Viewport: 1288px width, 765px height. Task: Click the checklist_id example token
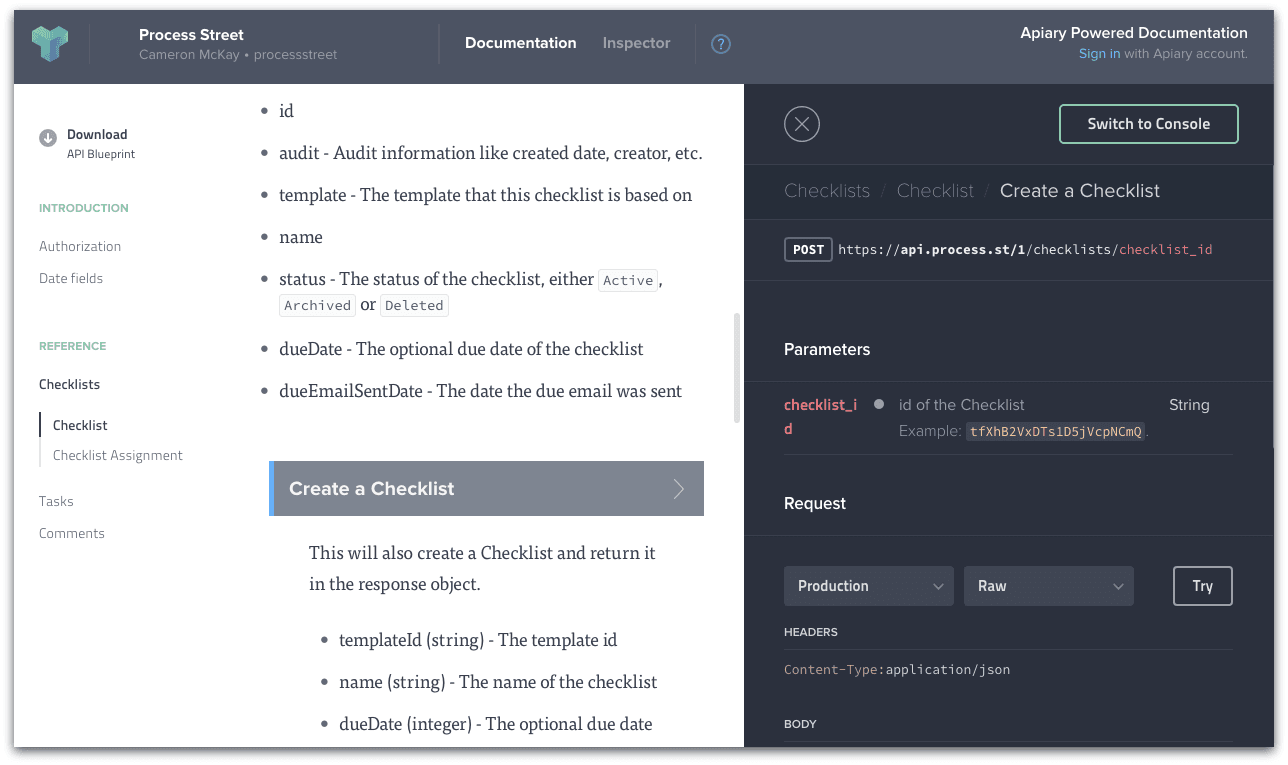(1055, 432)
